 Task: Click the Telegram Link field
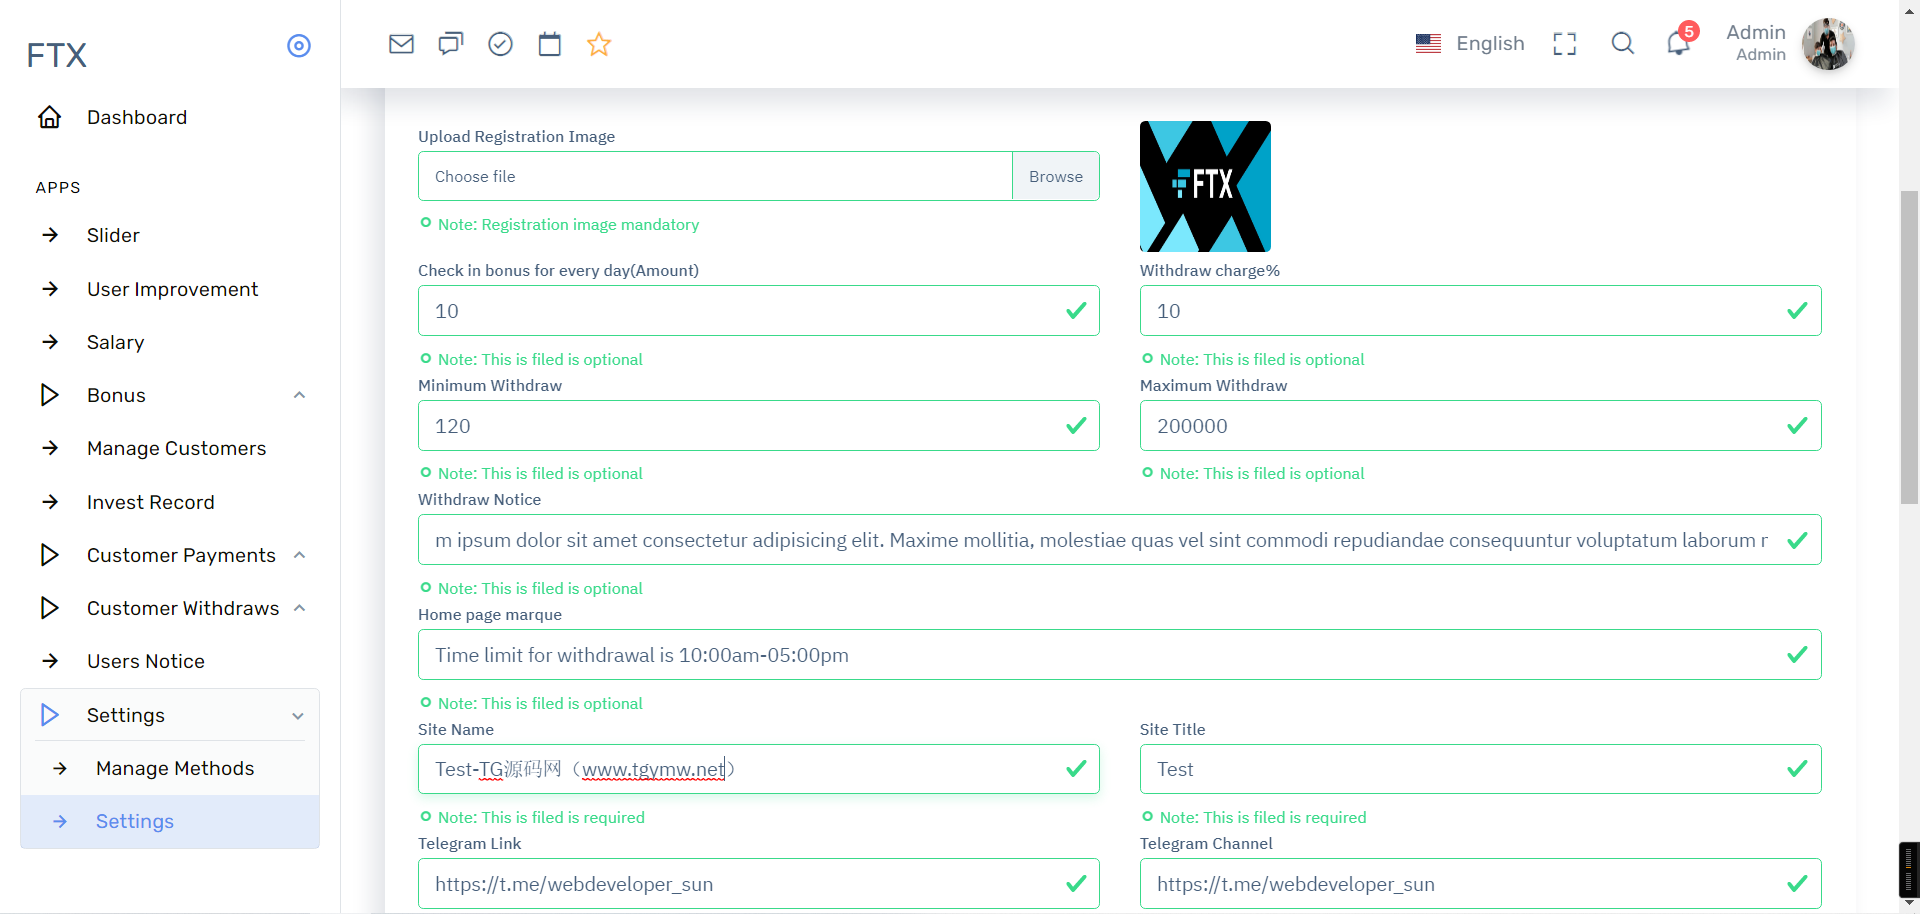click(758, 884)
